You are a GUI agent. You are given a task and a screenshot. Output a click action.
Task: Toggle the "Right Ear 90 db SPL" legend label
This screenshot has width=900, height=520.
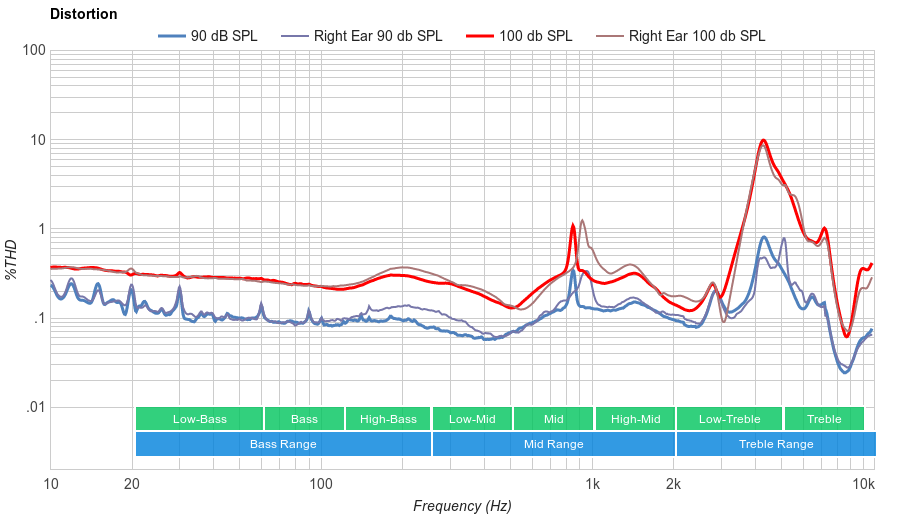point(377,36)
